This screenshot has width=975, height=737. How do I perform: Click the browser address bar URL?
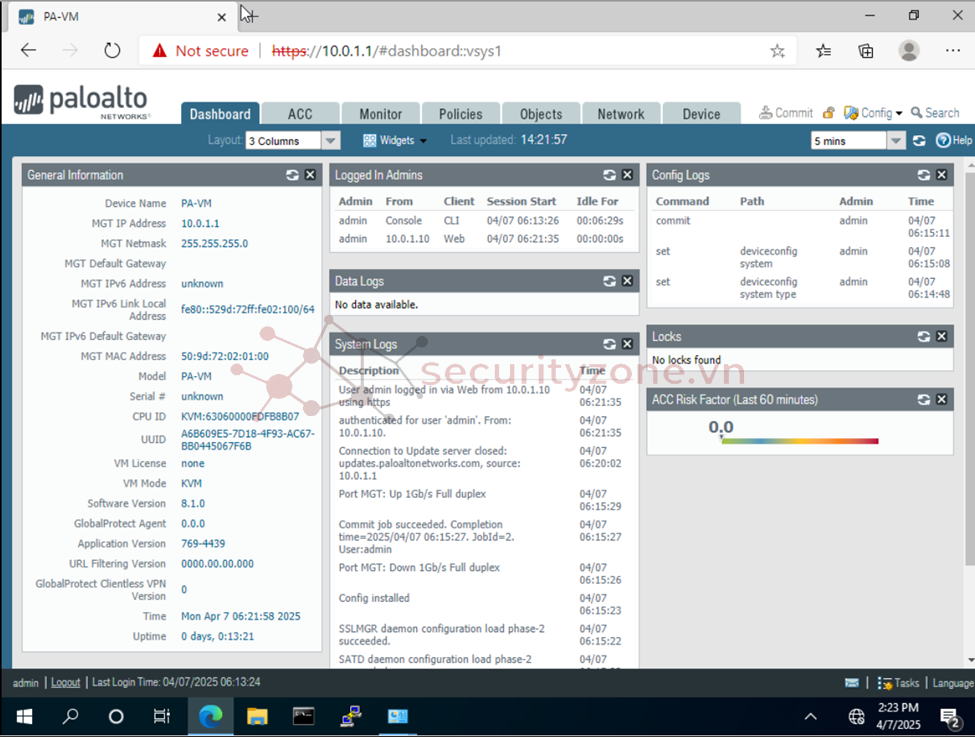[x=387, y=51]
